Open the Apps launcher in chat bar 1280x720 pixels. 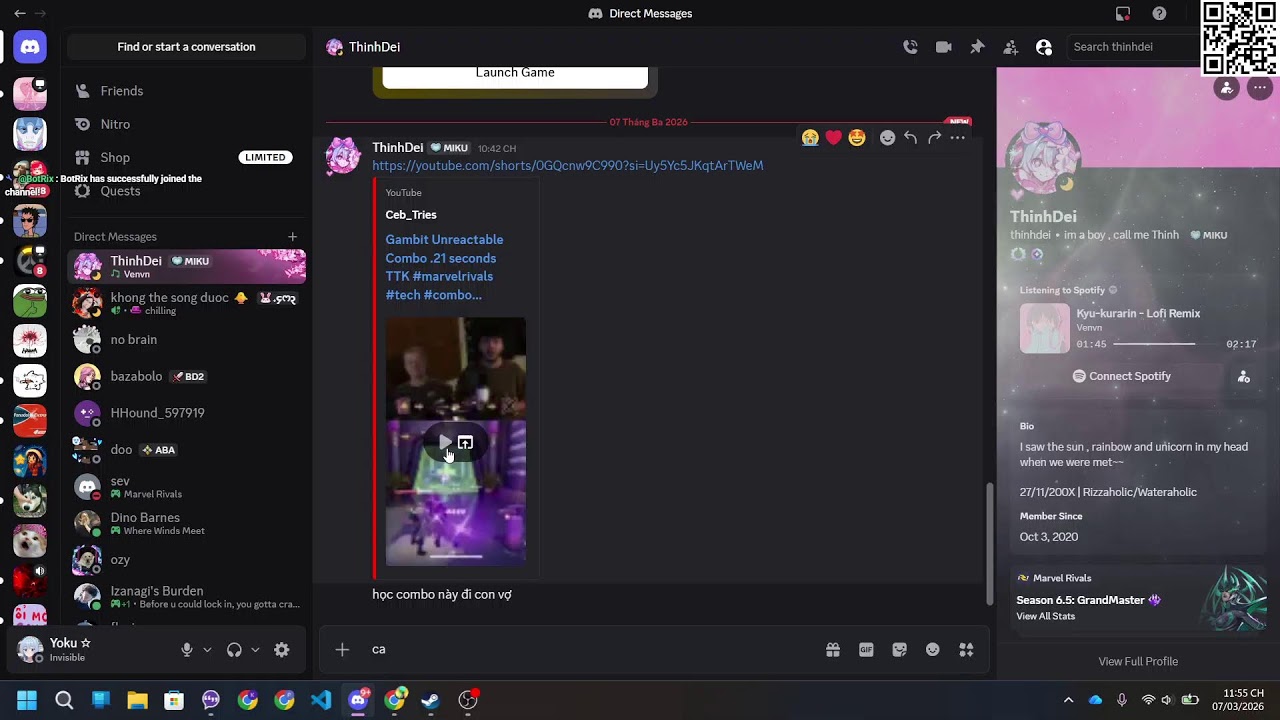pyautogui.click(x=966, y=650)
